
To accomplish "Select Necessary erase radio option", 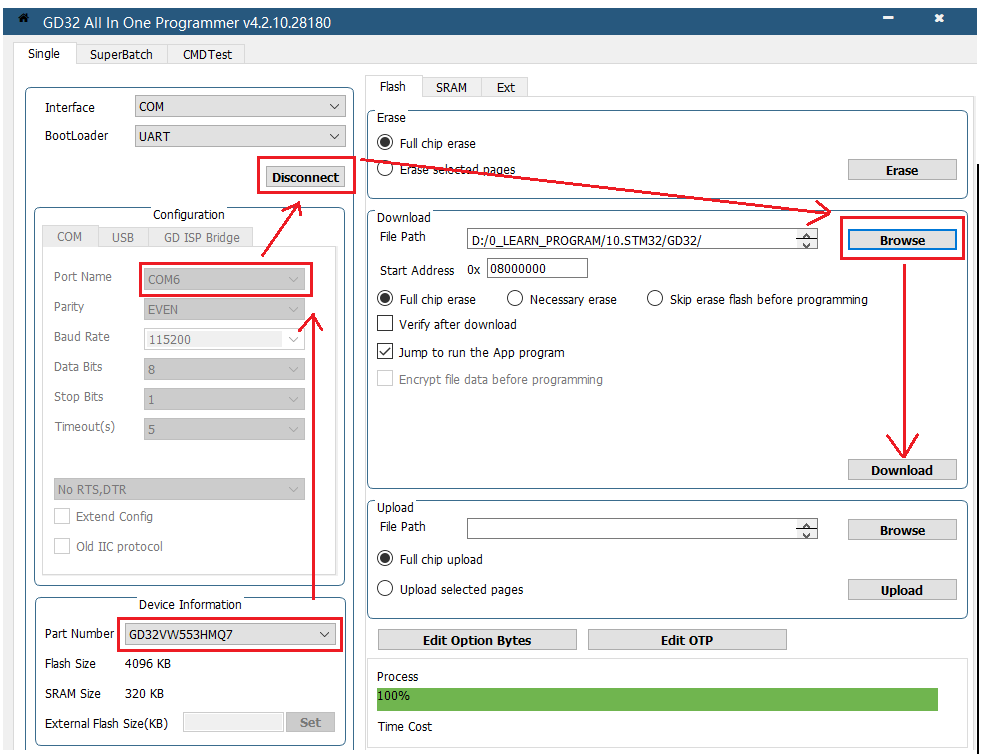I will 515,299.
